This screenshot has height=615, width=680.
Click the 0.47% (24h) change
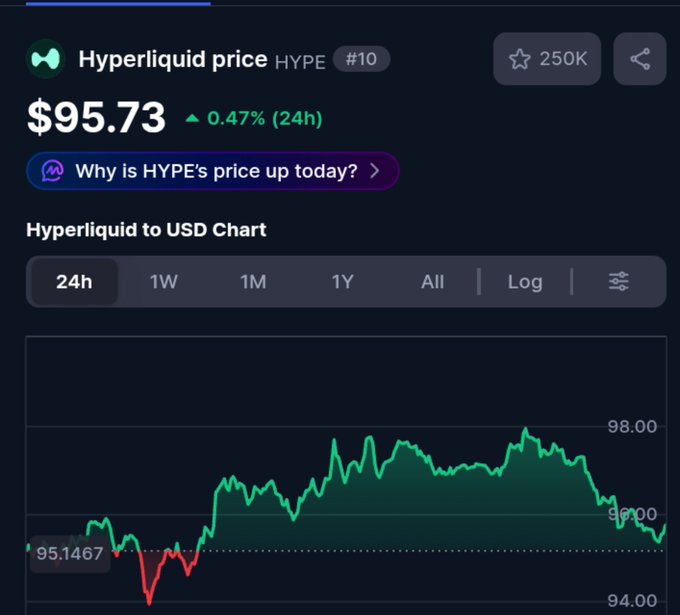point(265,118)
